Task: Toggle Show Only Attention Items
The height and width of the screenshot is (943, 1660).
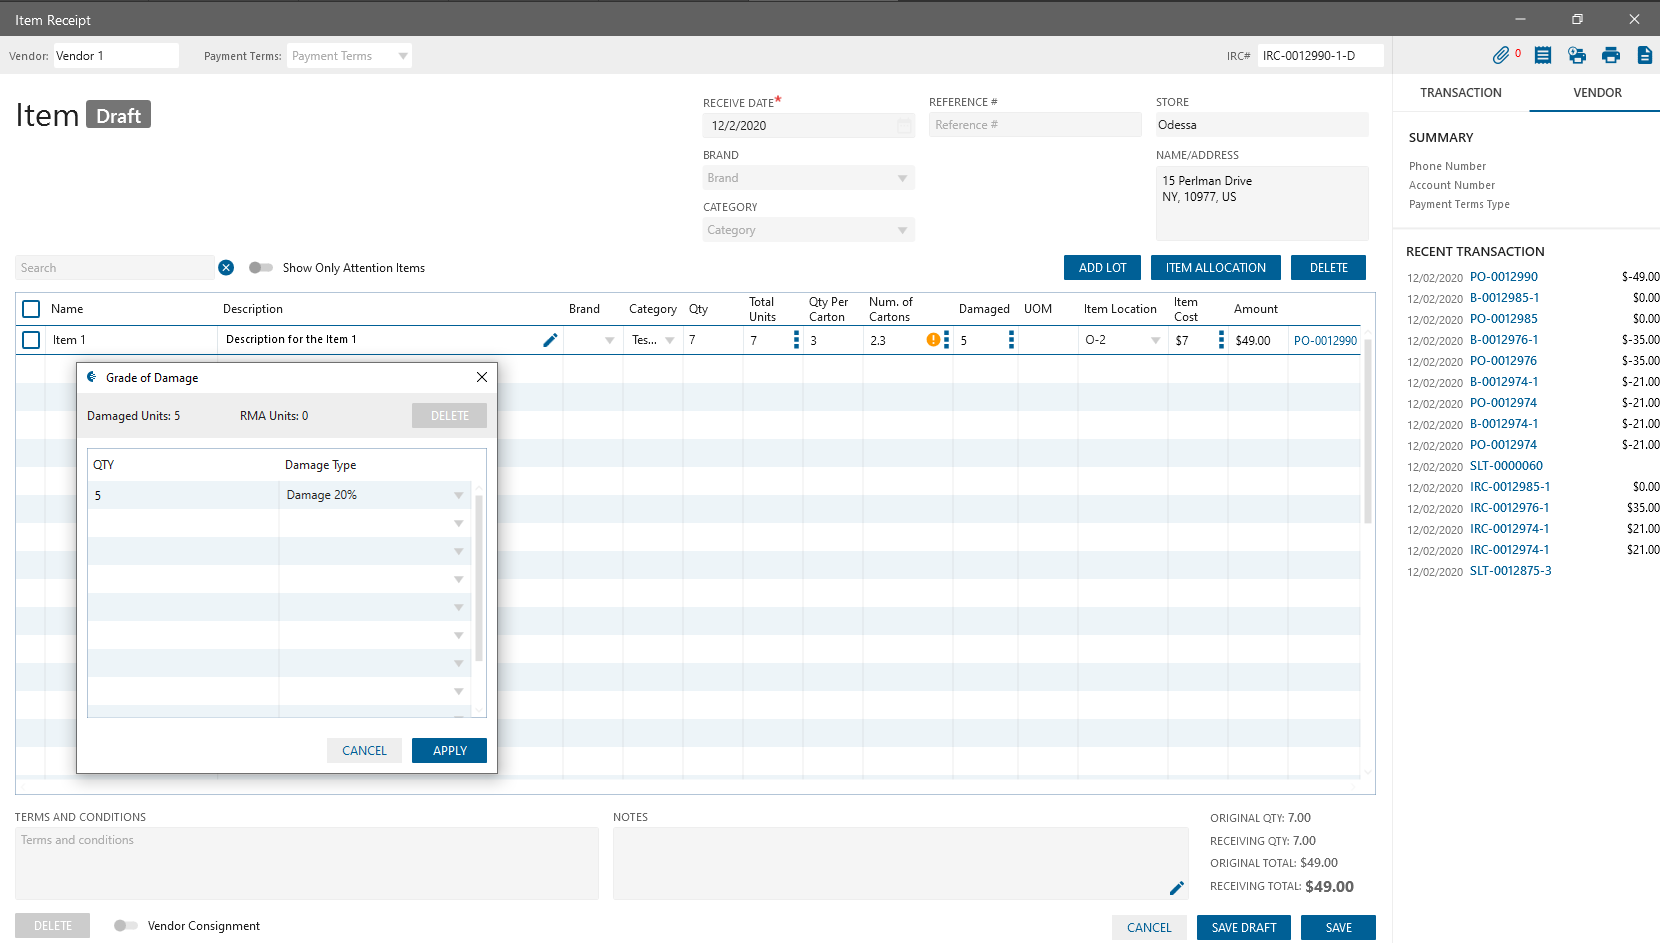Action: coord(261,268)
